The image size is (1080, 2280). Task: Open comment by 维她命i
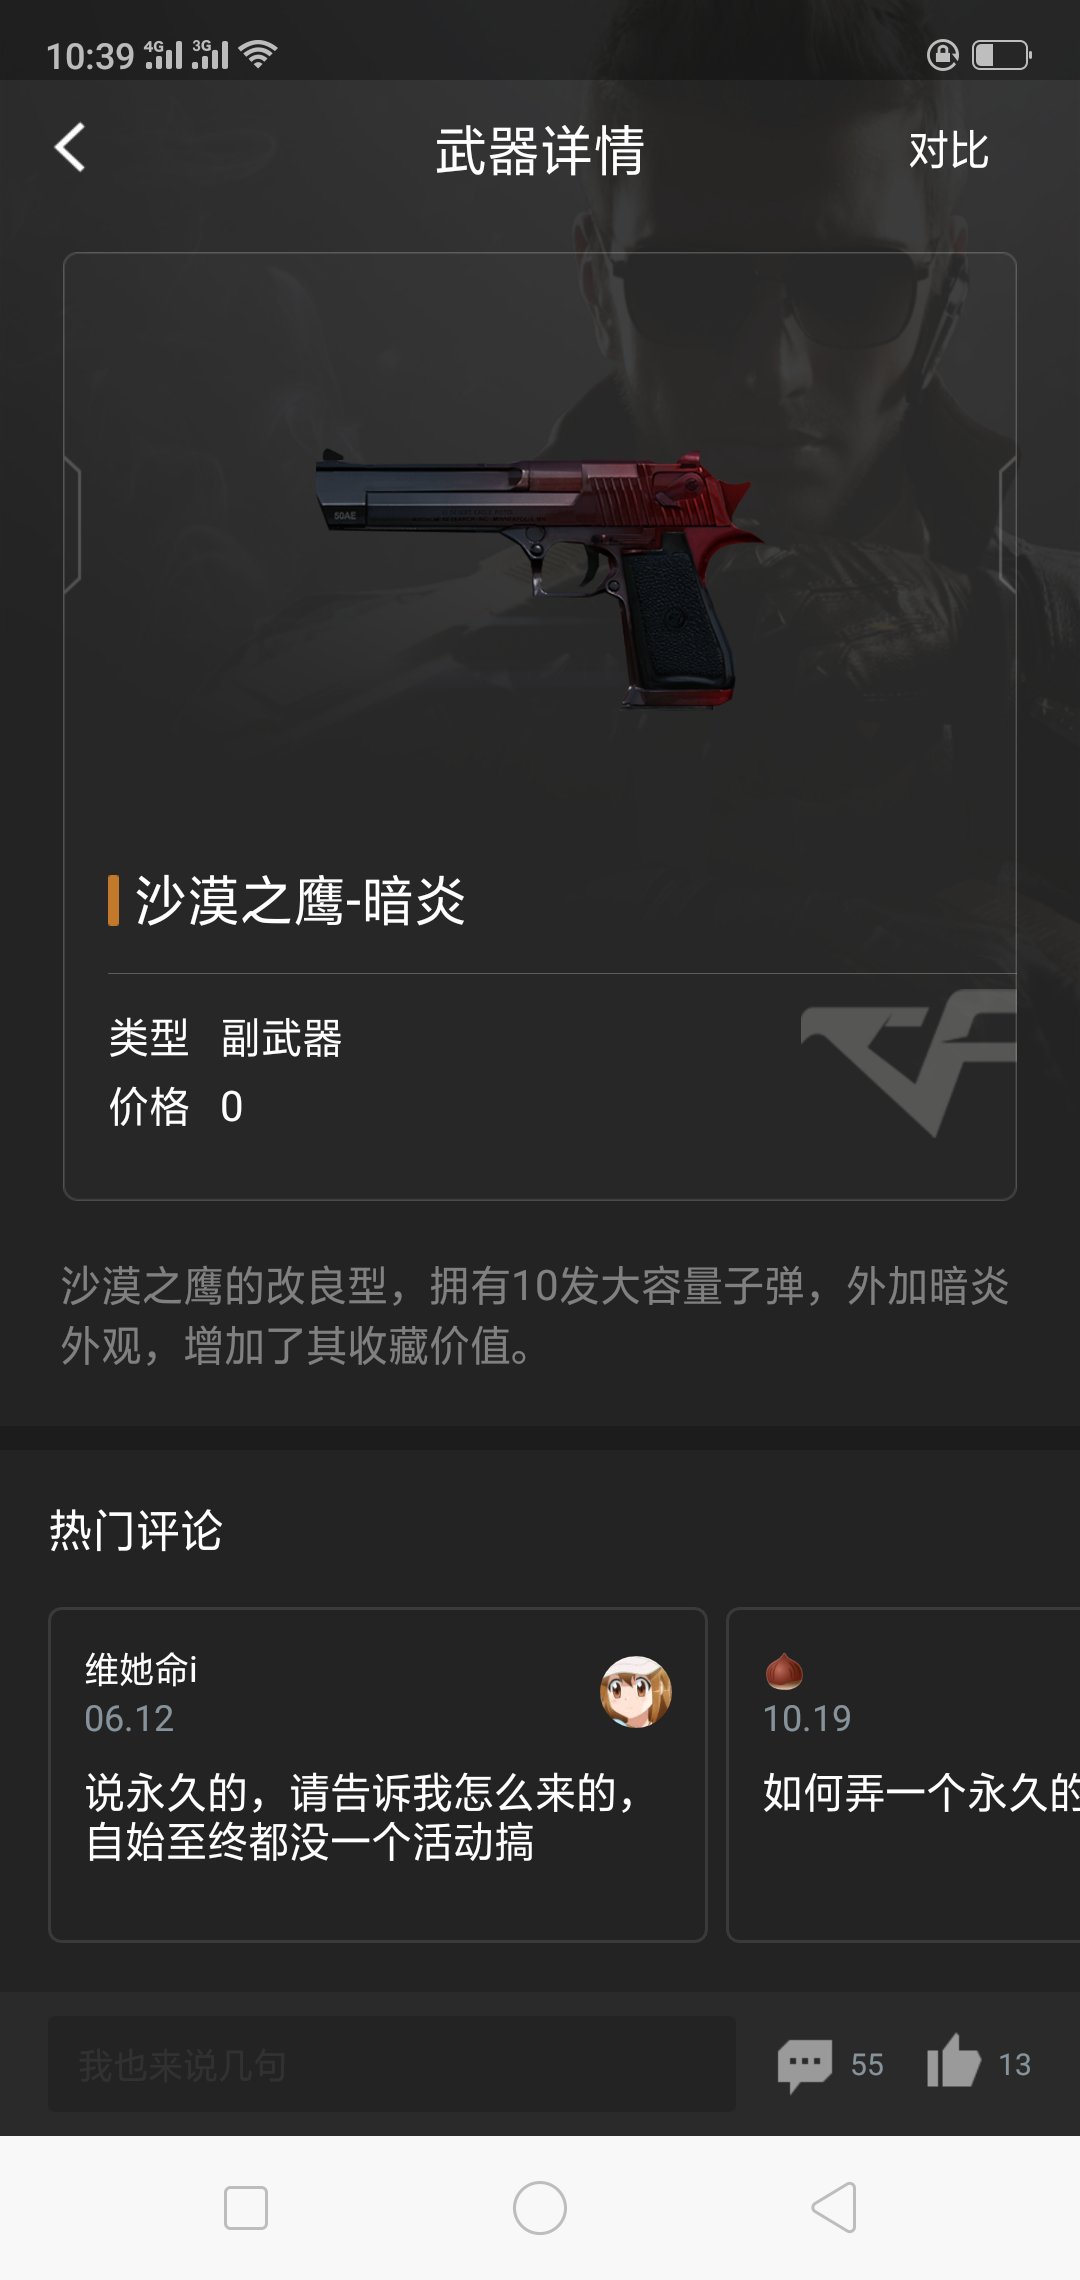(378, 1775)
